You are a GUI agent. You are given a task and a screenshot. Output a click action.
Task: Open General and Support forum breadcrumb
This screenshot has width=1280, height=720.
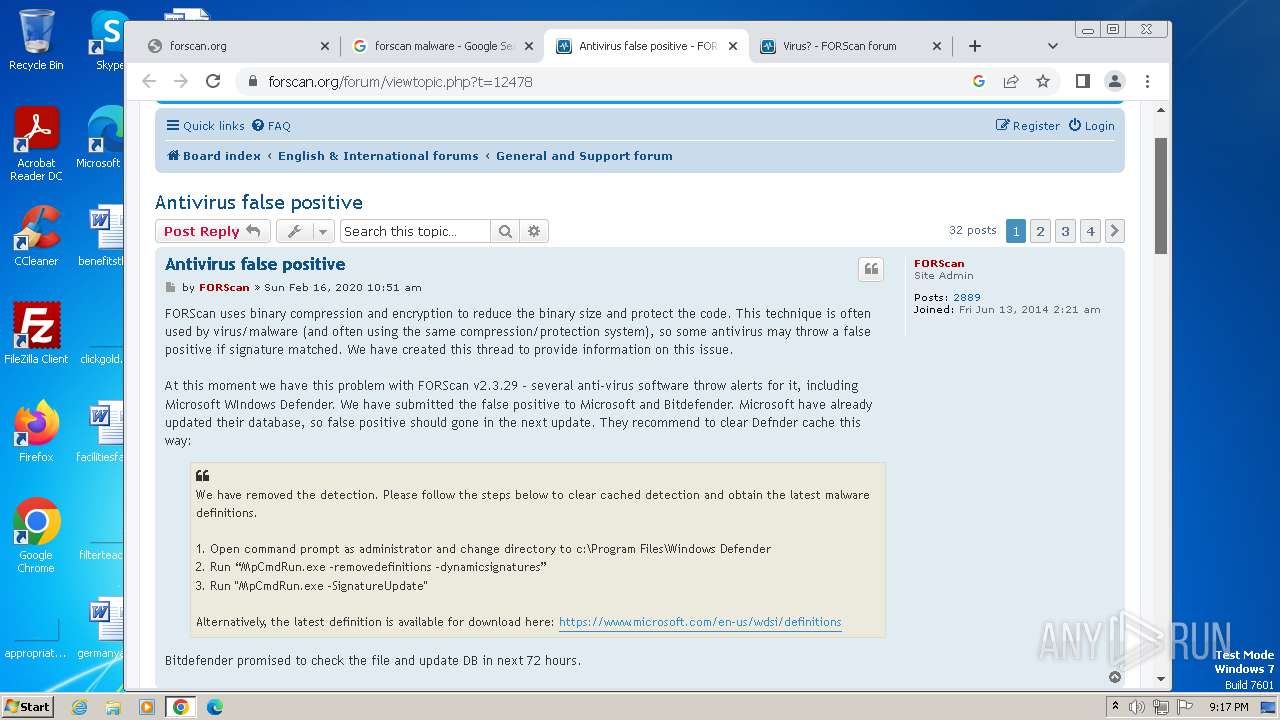[584, 156]
